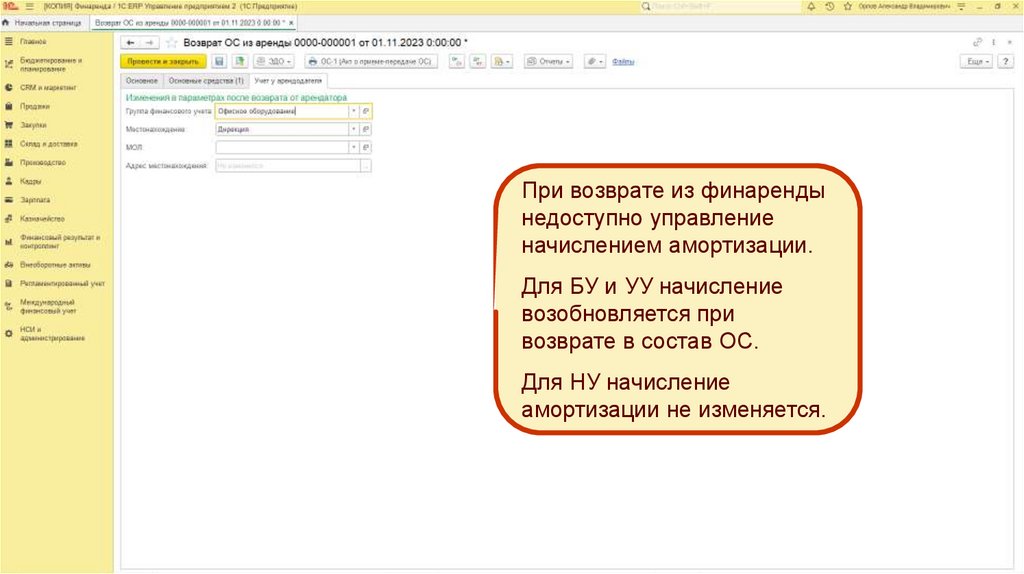The width and height of the screenshot is (1024, 574).
Task: Expand the Местонахождение dropdown list
Action: pyautogui.click(x=353, y=129)
